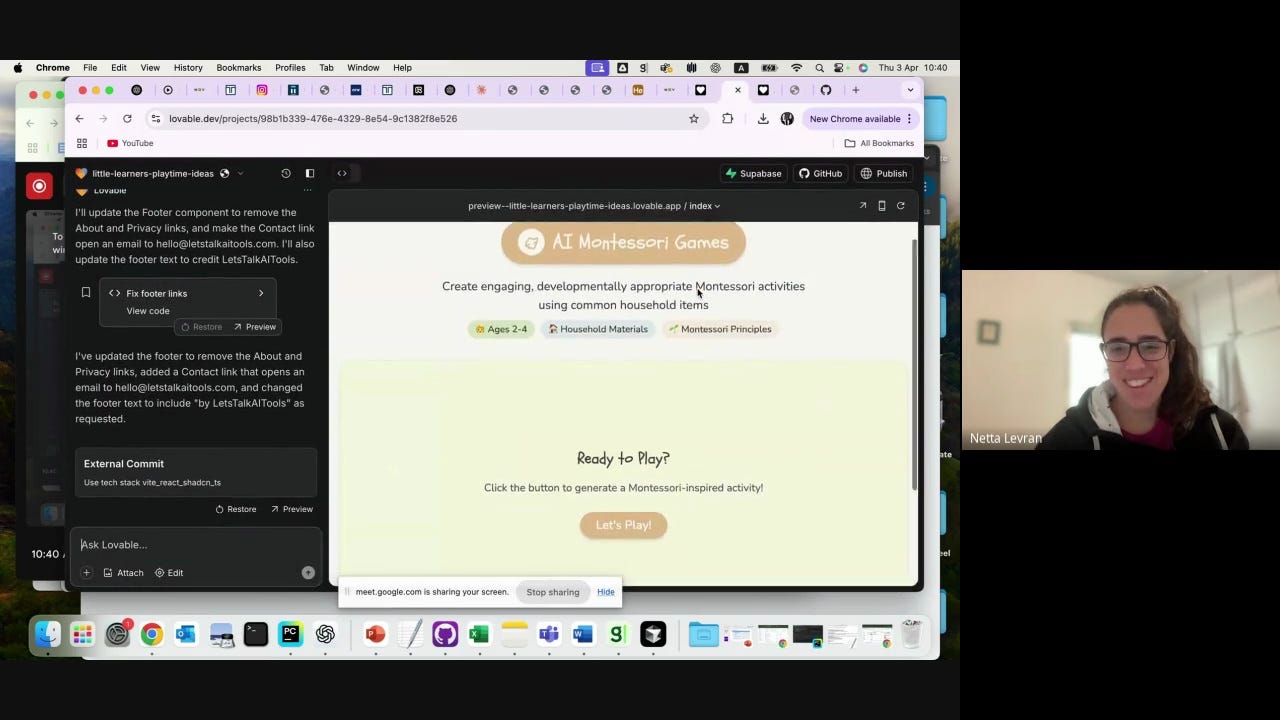Open the Bookmarks menu in the menu bar
This screenshot has height=720, width=1280.
[x=238, y=67]
